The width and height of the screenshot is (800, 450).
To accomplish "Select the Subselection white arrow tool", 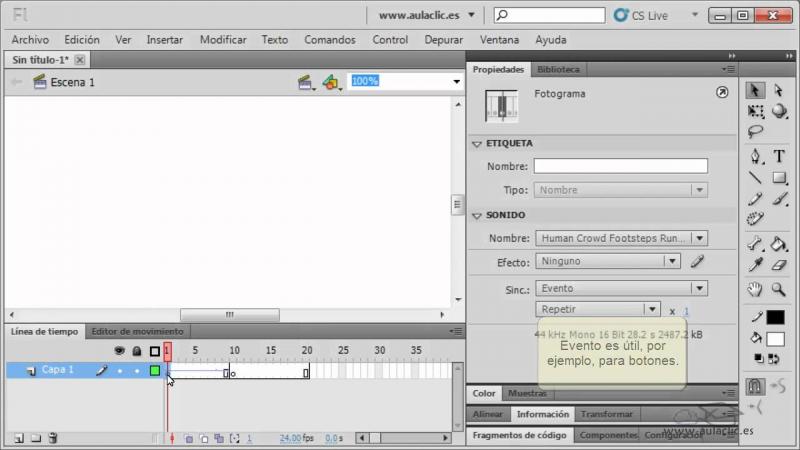I will (x=779, y=90).
